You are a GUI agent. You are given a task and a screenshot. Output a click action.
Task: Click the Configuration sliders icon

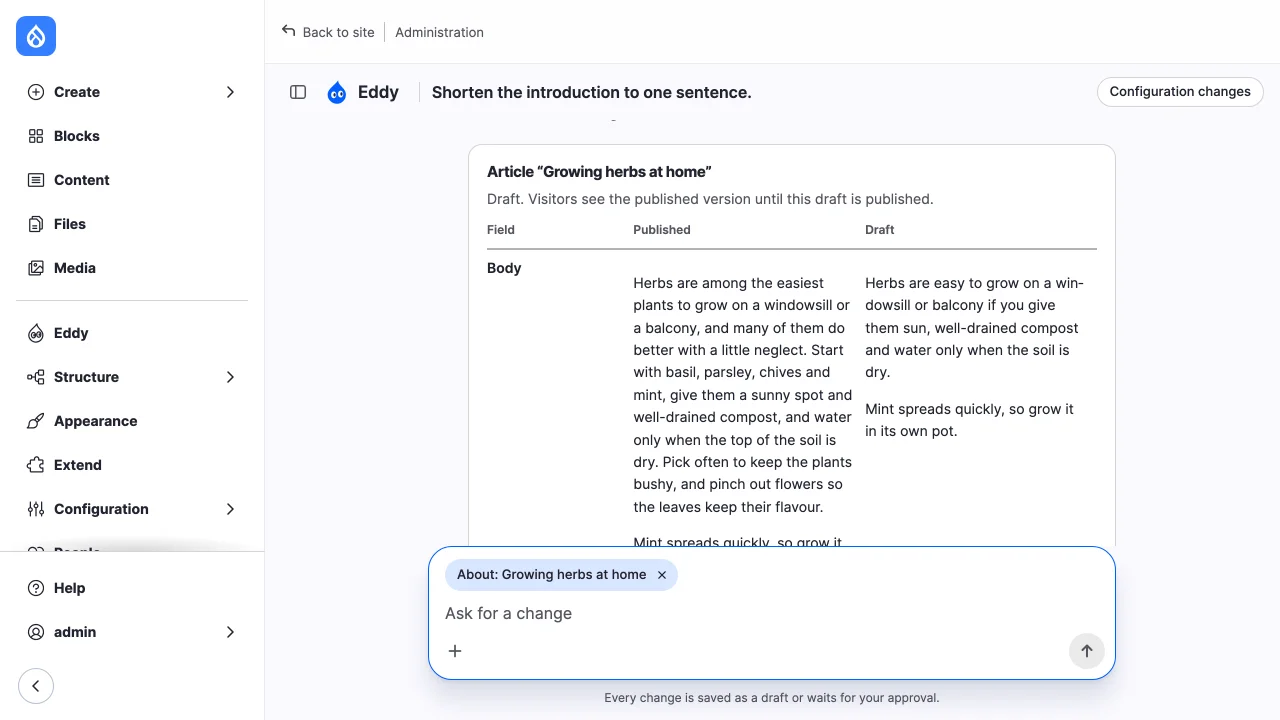click(x=36, y=509)
